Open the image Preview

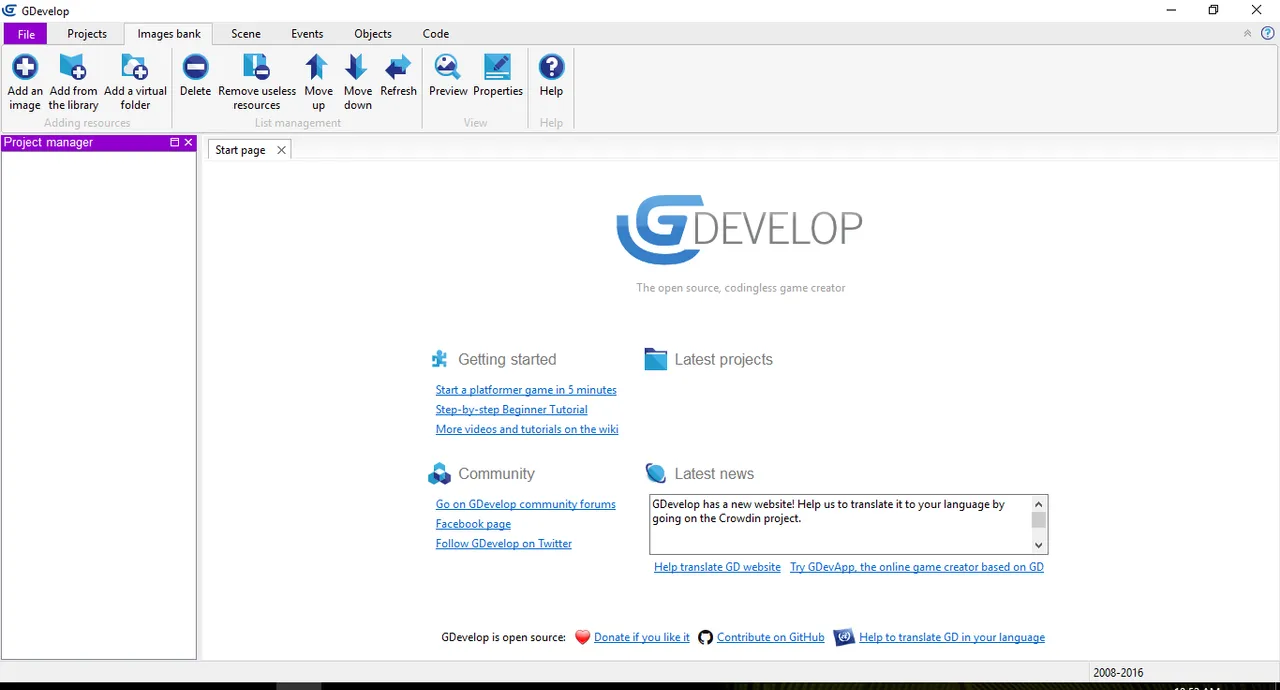tap(448, 76)
